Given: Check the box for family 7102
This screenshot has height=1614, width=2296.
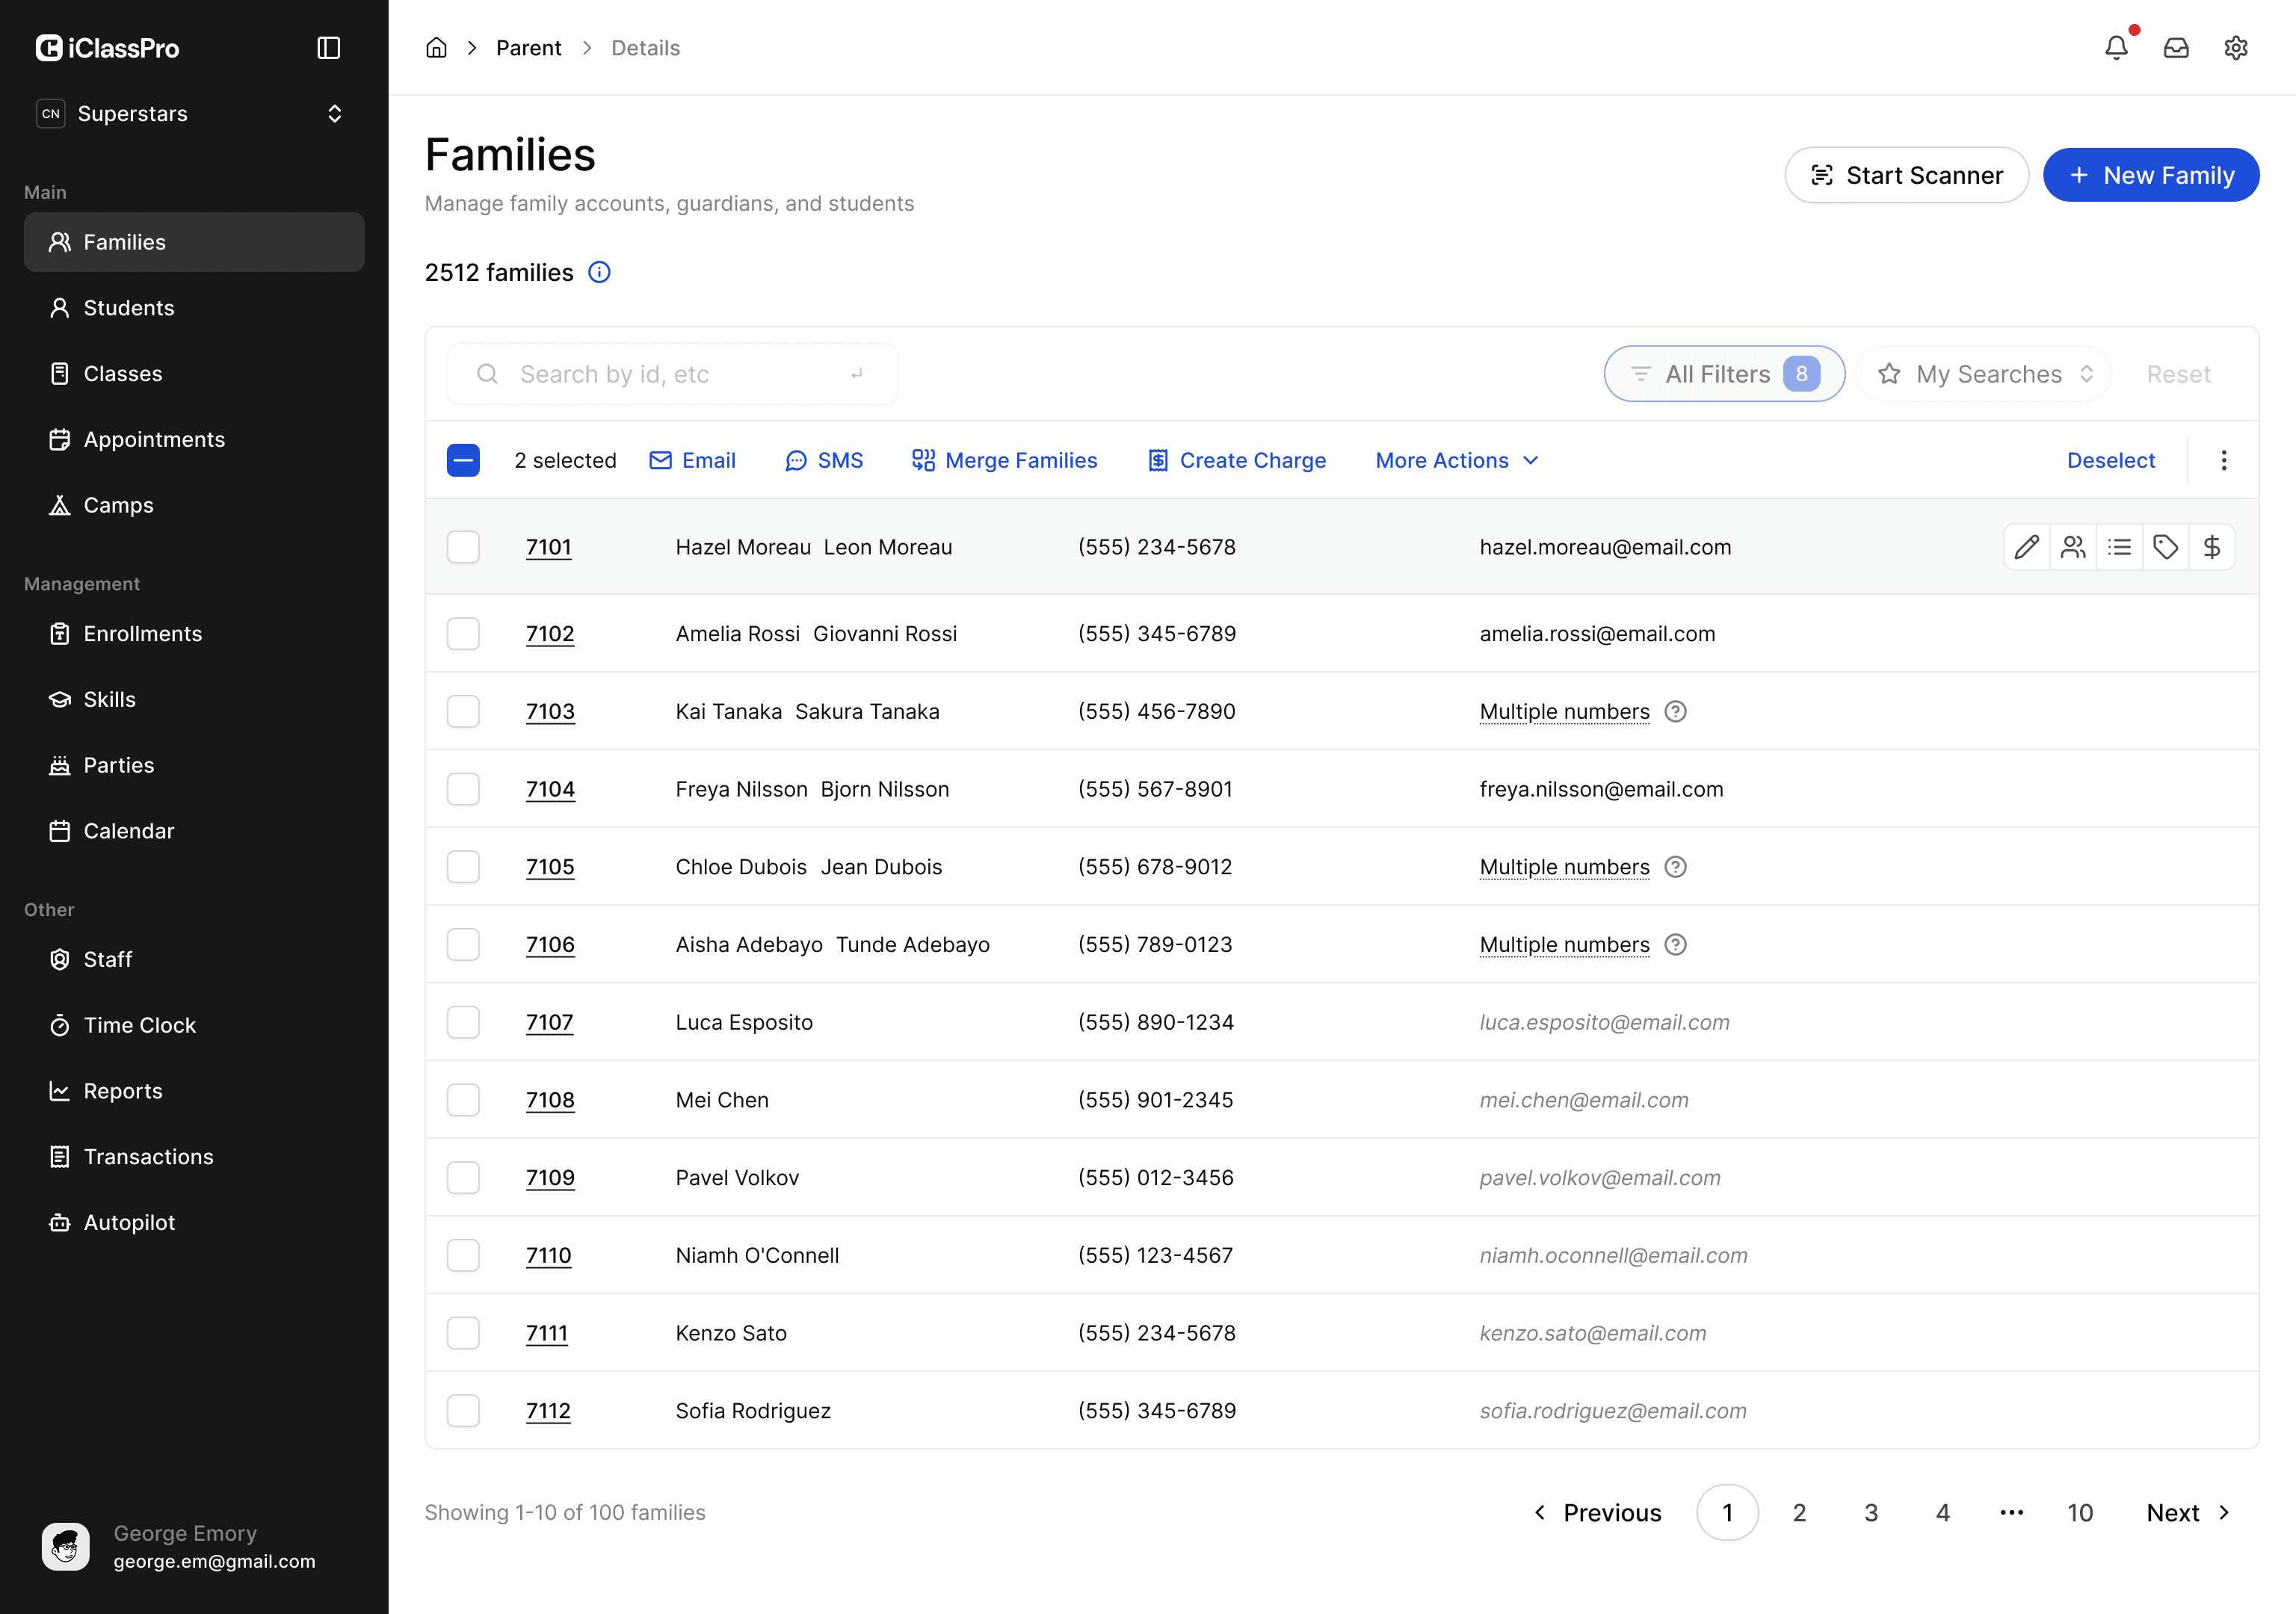Looking at the screenshot, I should tap(463, 634).
